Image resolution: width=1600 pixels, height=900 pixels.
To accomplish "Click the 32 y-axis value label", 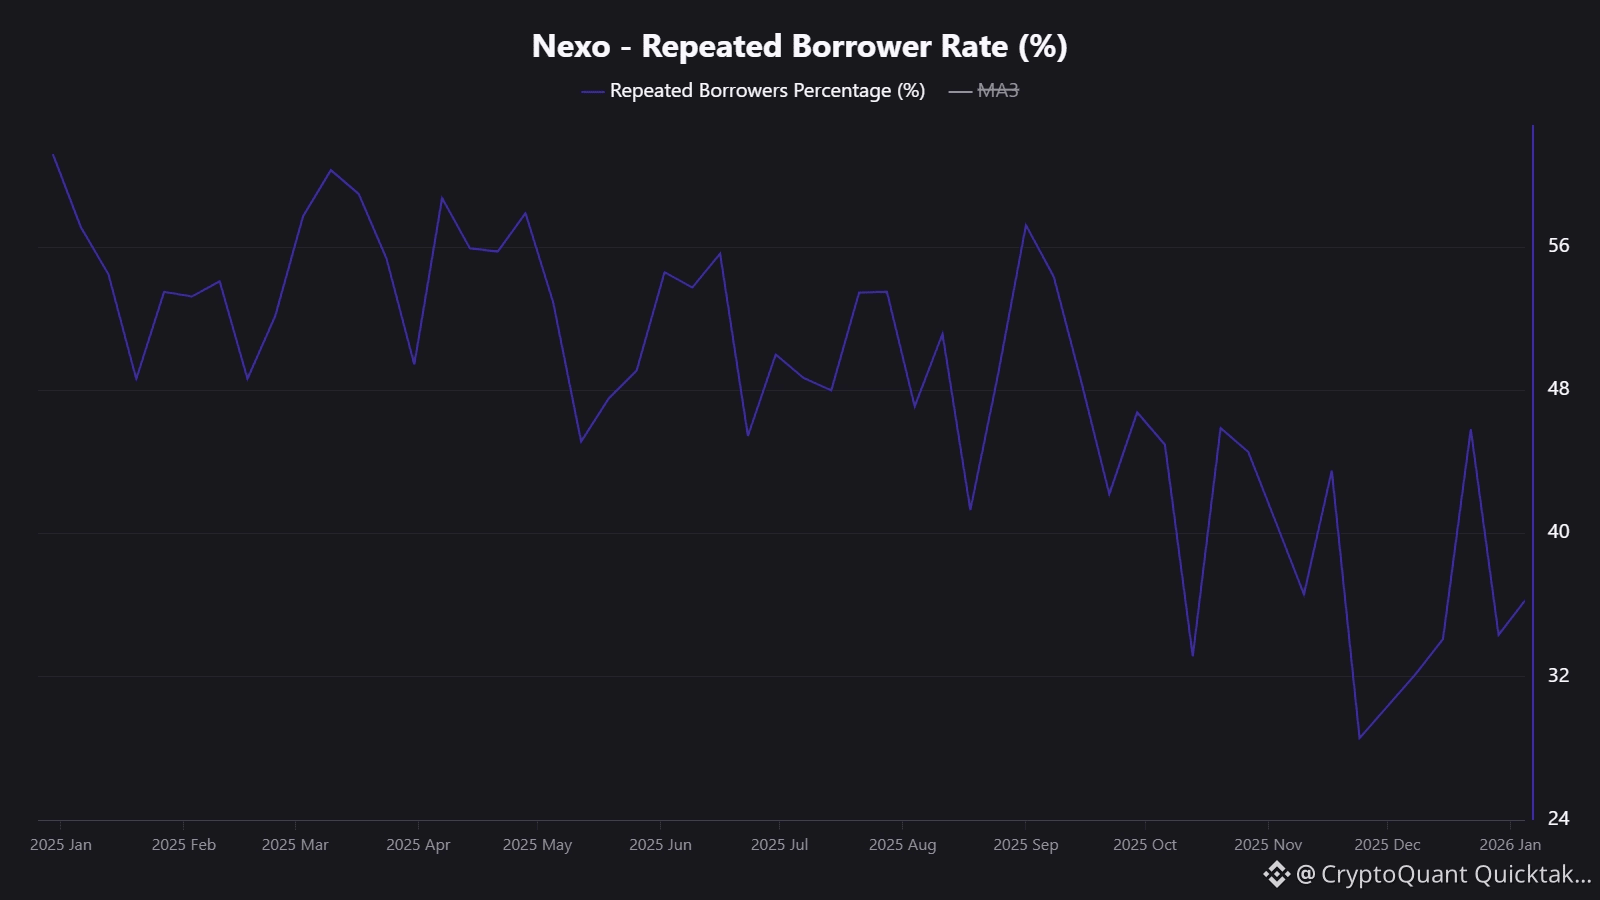I will [x=1558, y=676].
